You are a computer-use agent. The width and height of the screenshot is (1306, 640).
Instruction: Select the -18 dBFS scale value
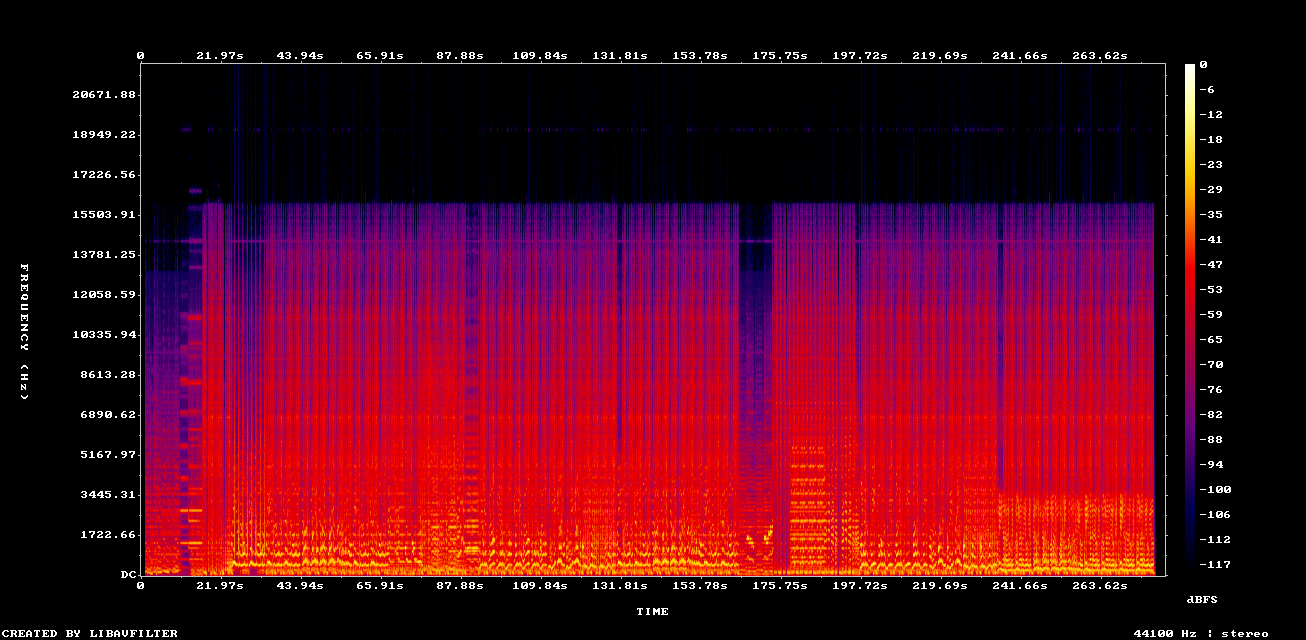[x=1210, y=139]
